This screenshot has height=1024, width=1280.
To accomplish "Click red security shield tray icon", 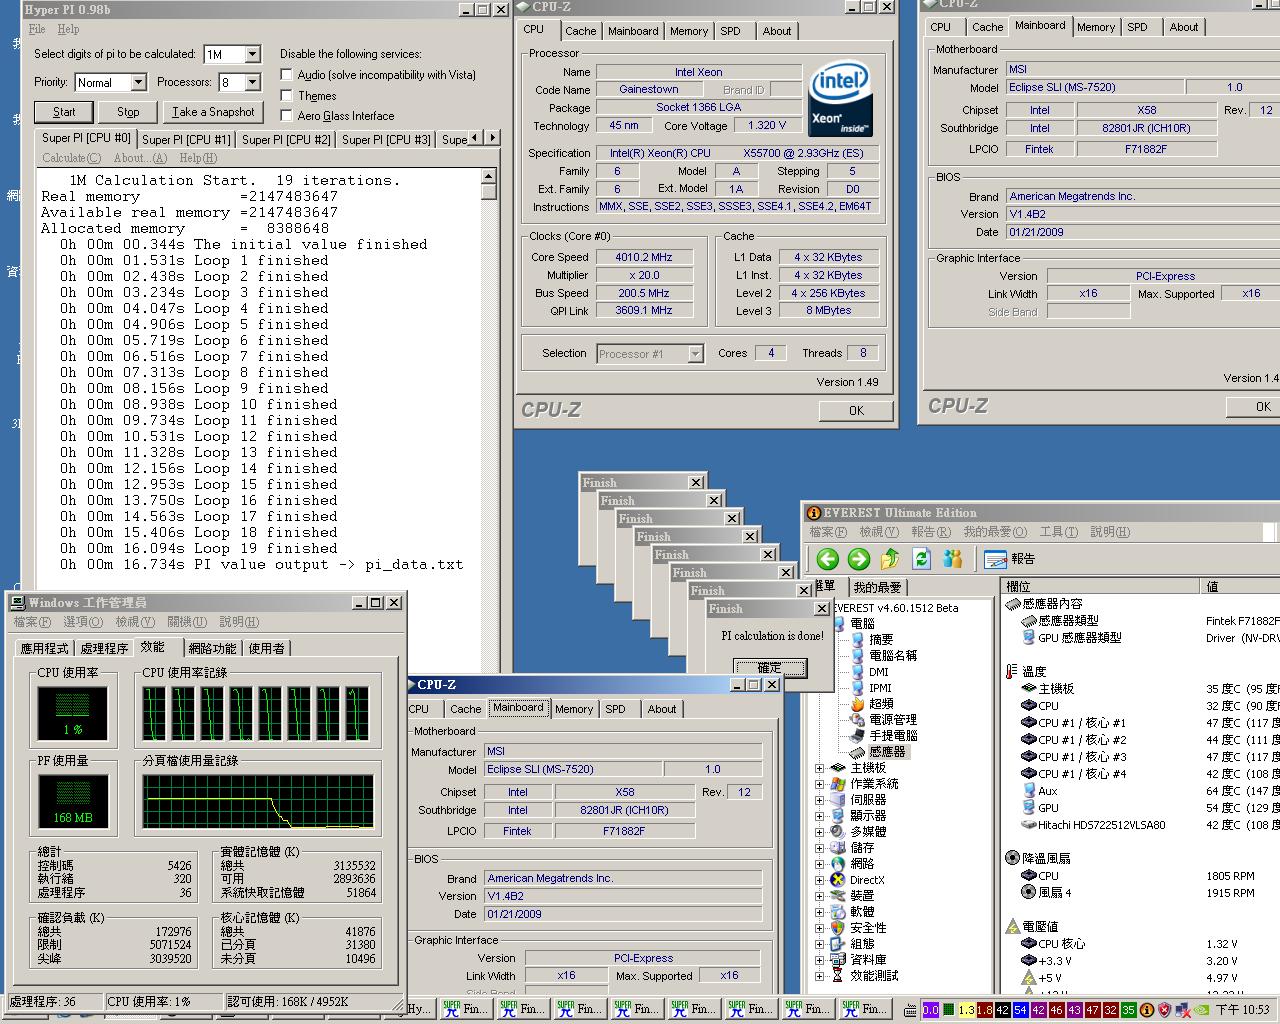I will [1165, 1010].
